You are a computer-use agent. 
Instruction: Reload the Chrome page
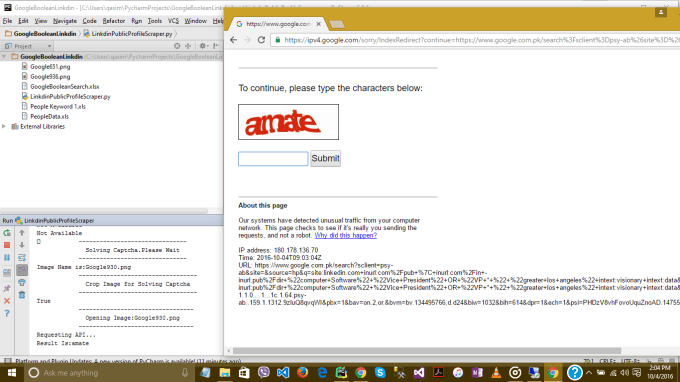(261, 40)
